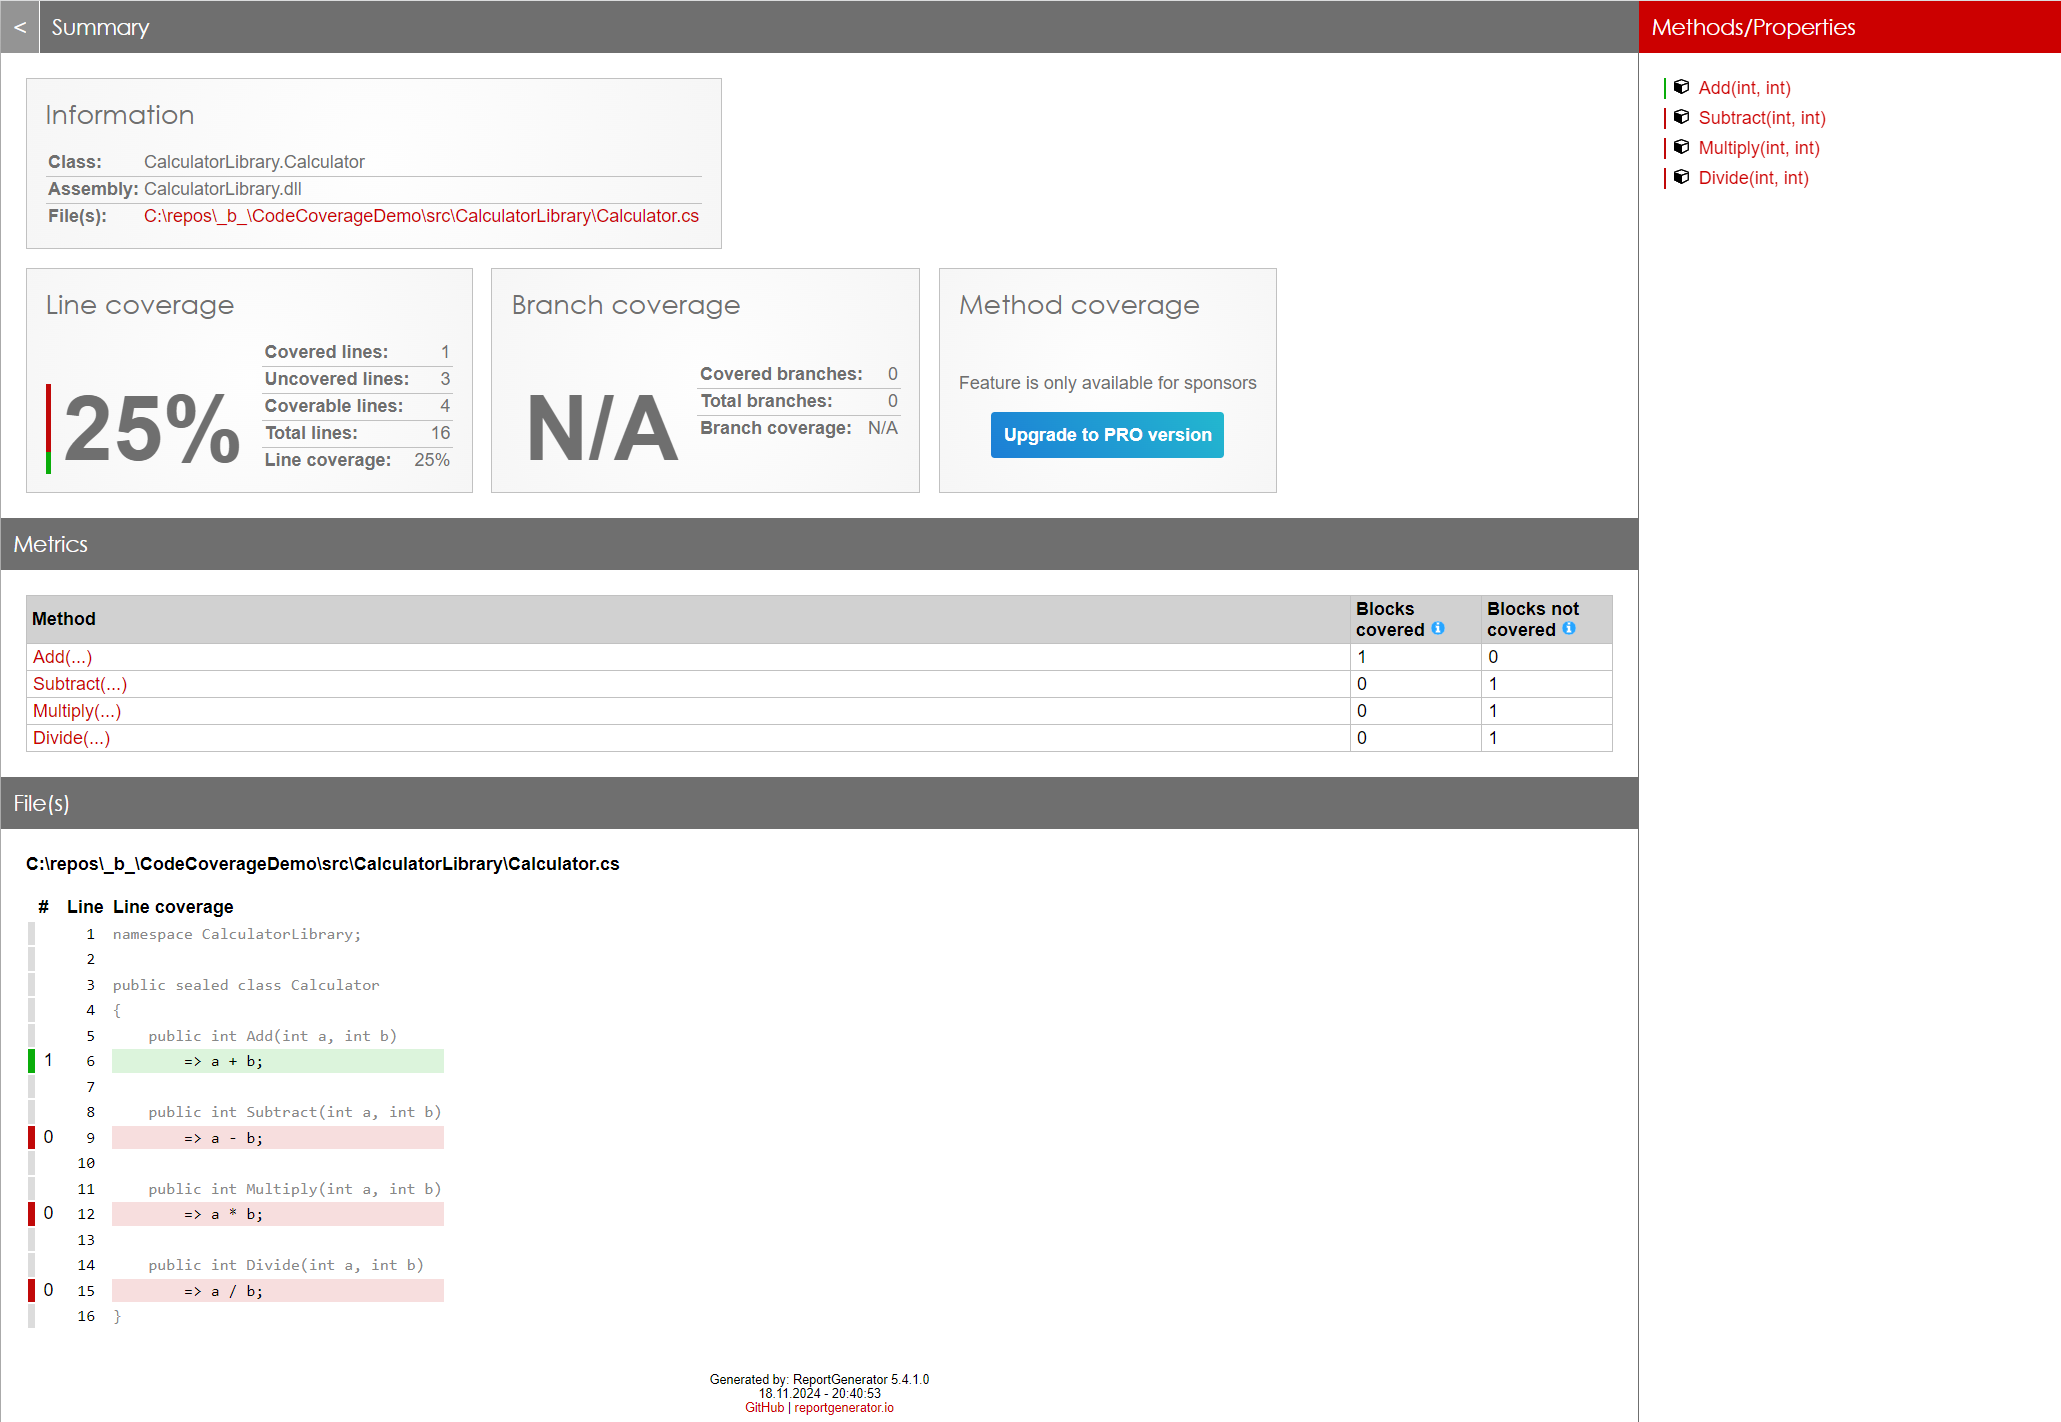Click the red coverage bar beside 25%
Viewport: 2061px width, 1422px height.
48,418
